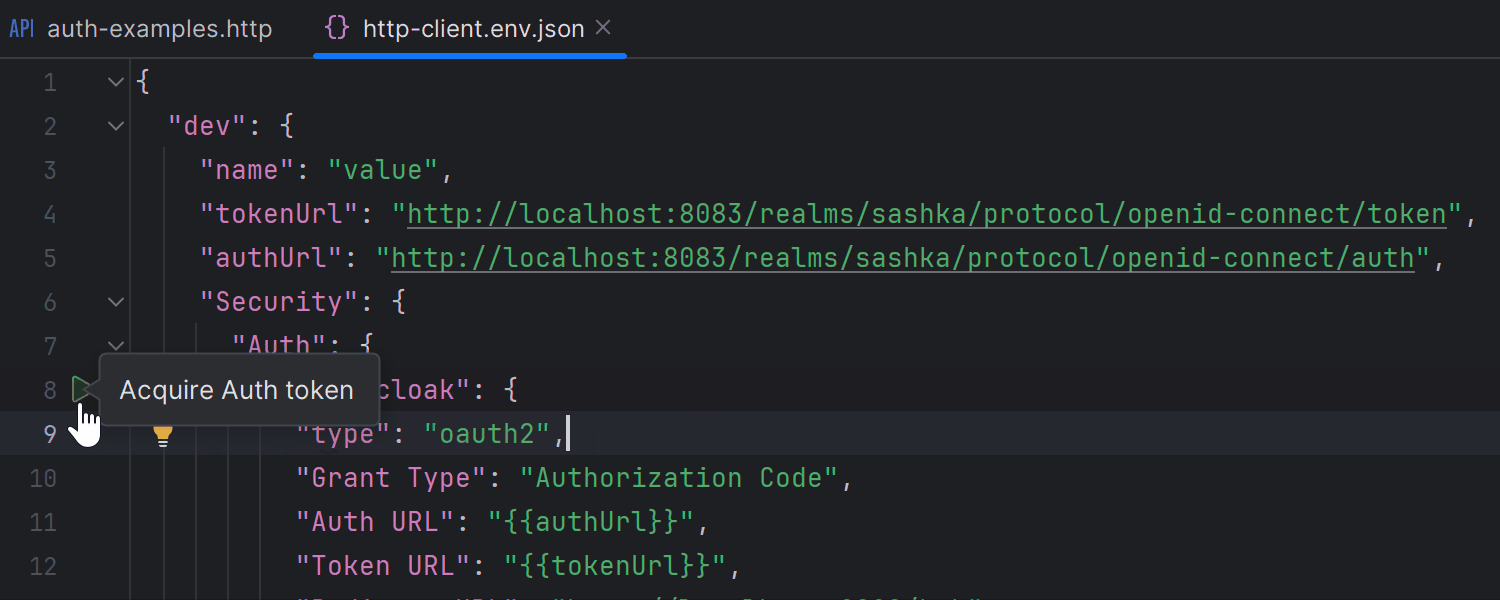This screenshot has width=1500, height=600.
Task: Open the authUrl localhost link
Action: pyautogui.click(x=900, y=257)
